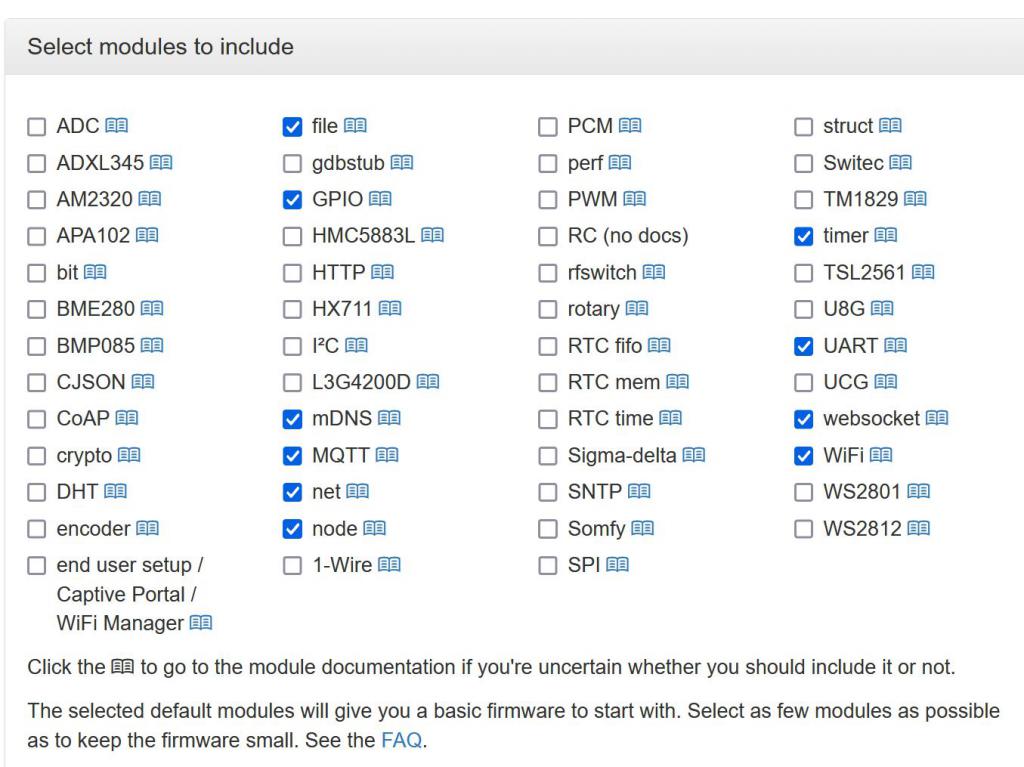Uncheck the file module checkbox
The width and height of the screenshot is (1024, 767).
(x=292, y=127)
